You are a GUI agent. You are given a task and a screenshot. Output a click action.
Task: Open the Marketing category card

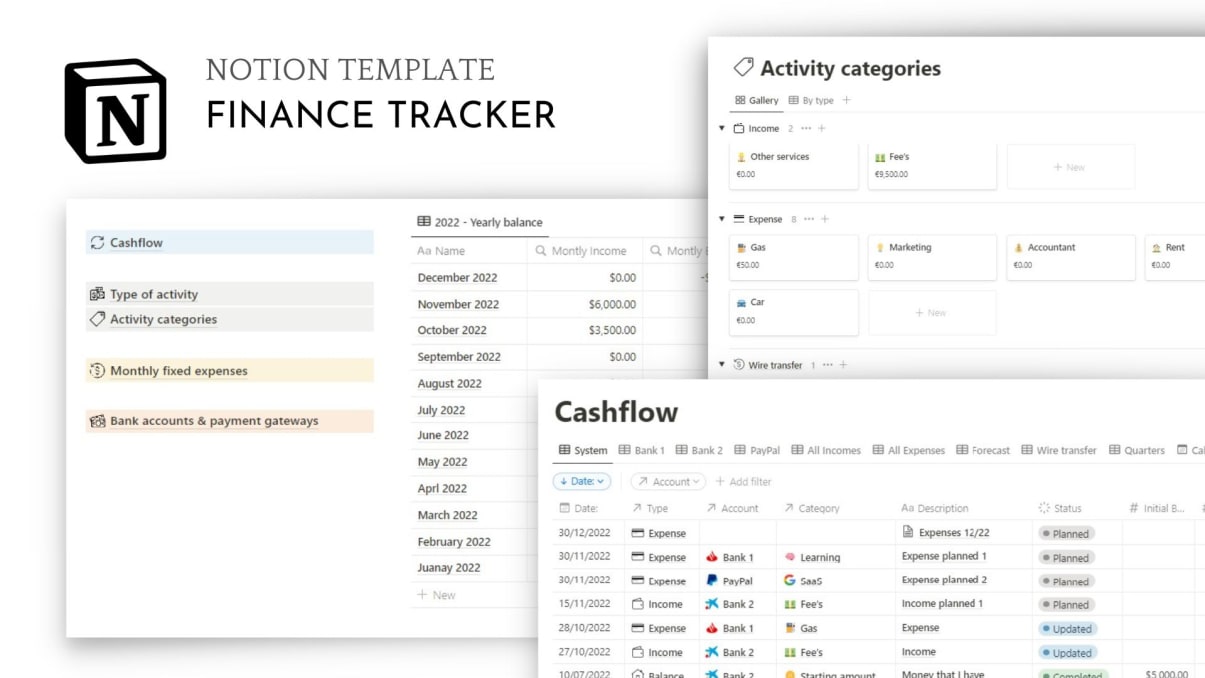coord(932,257)
